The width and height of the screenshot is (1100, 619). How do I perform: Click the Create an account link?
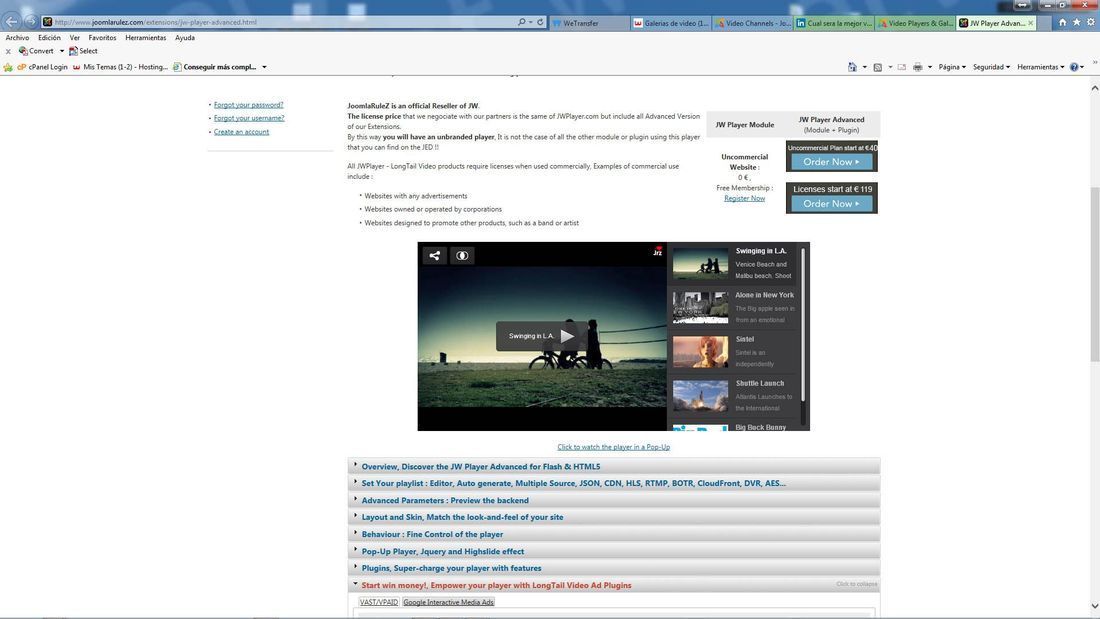tap(241, 132)
